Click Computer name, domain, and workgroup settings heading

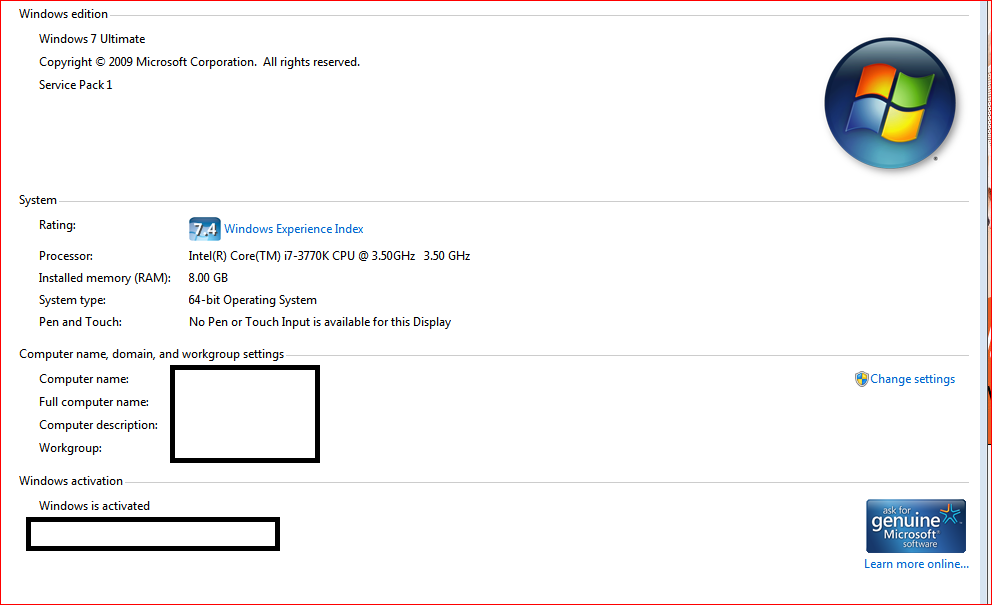tap(151, 354)
